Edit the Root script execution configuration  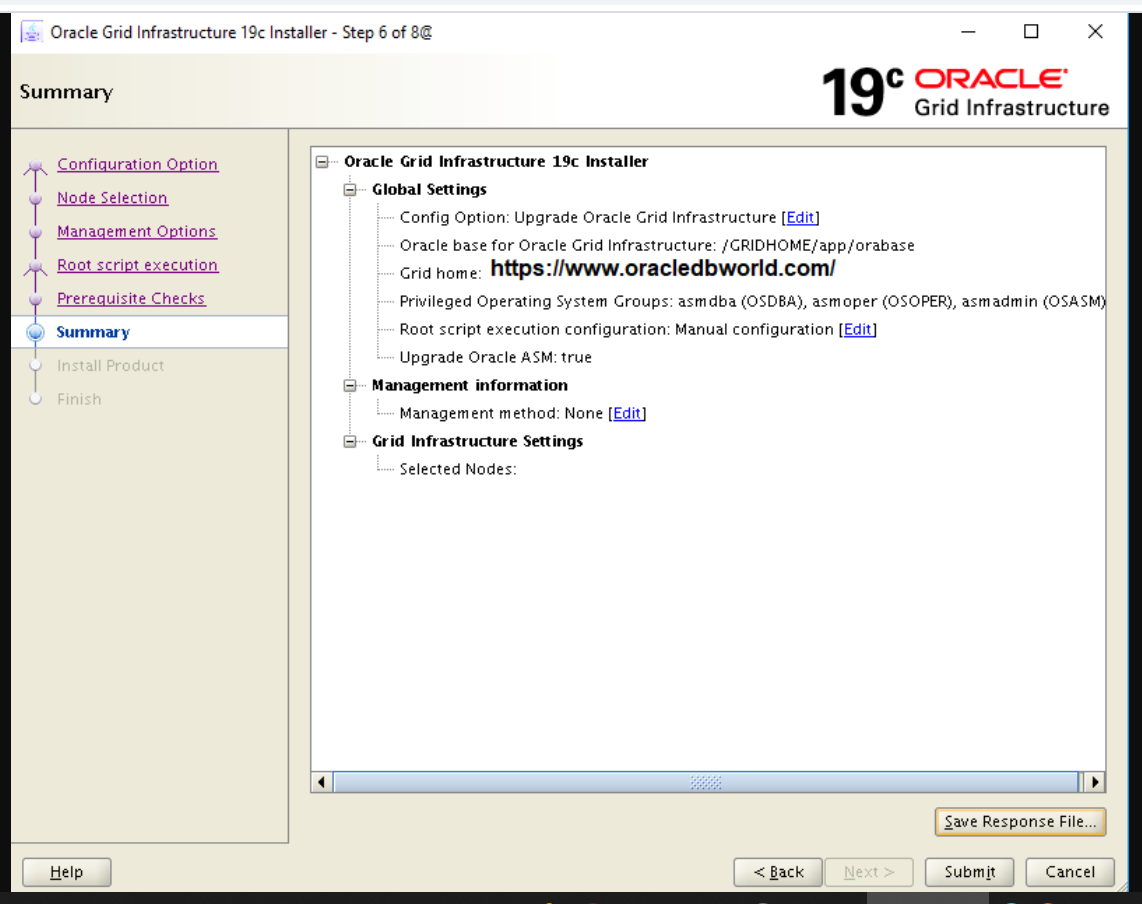pyautogui.click(x=857, y=329)
